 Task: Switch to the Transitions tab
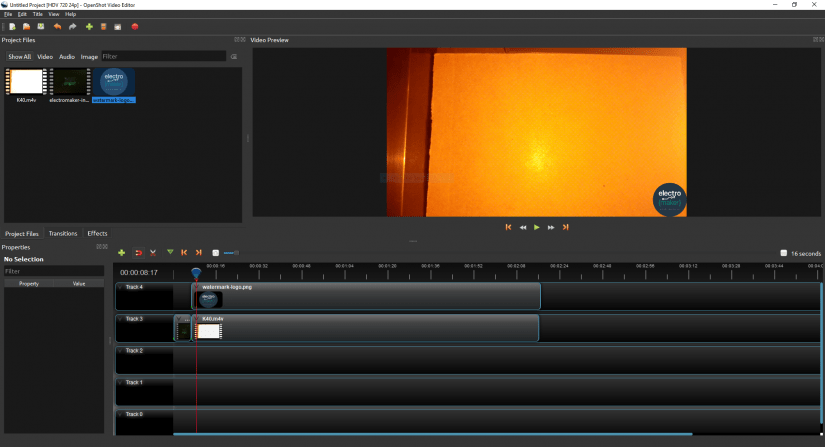point(63,233)
